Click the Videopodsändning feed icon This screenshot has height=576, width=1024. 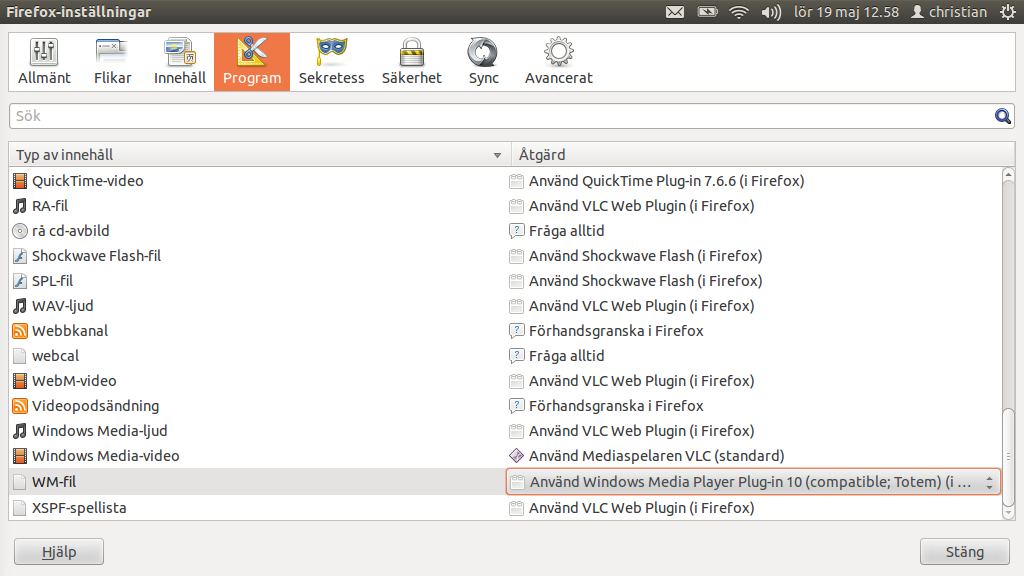(x=20, y=406)
